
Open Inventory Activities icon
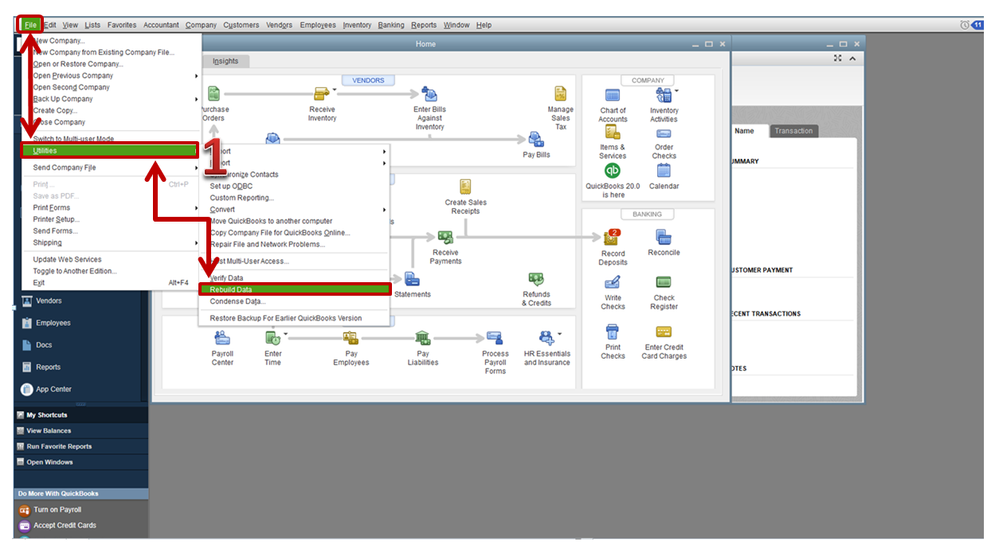664,96
